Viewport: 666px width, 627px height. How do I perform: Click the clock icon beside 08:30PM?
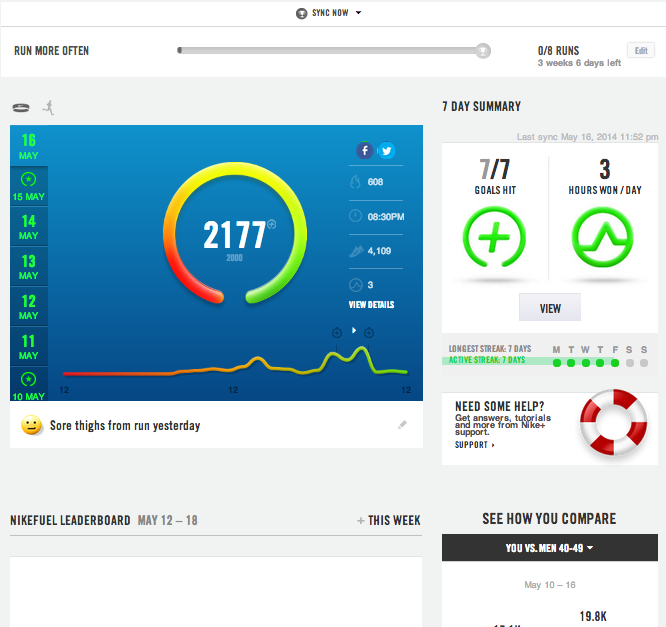(355, 216)
